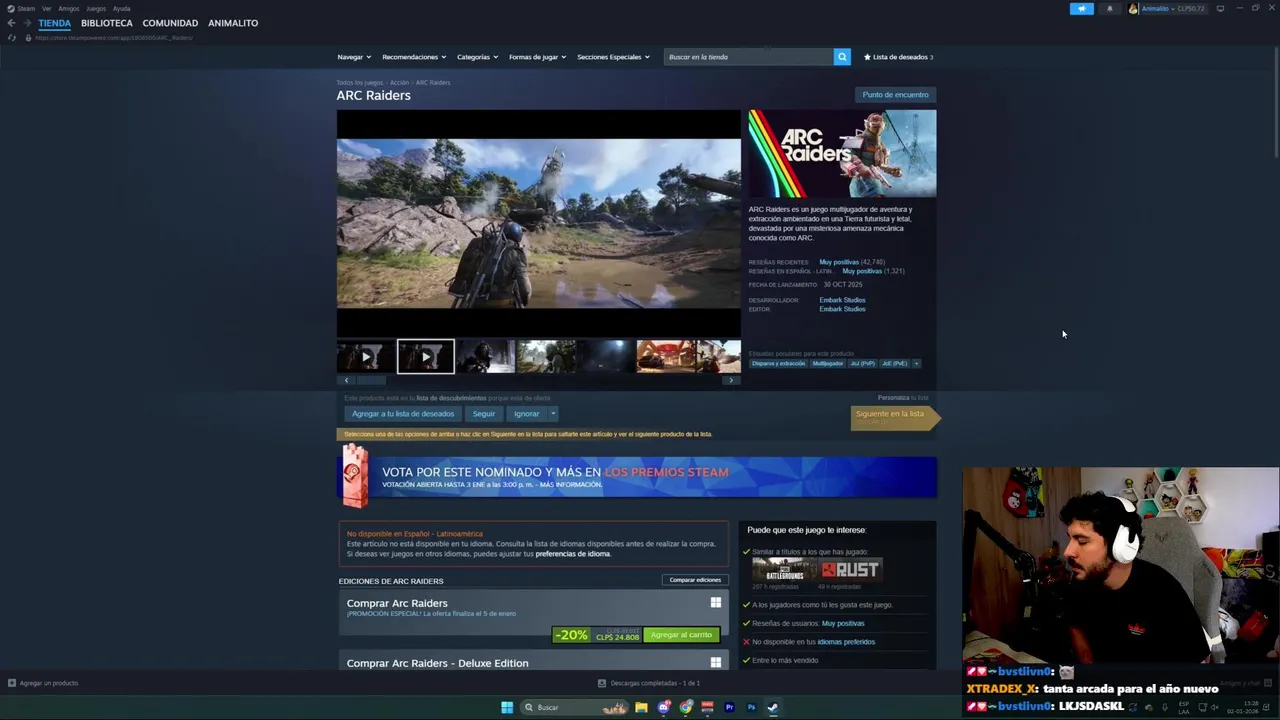
Task: Expand the Navegar dropdown
Action: (354, 57)
